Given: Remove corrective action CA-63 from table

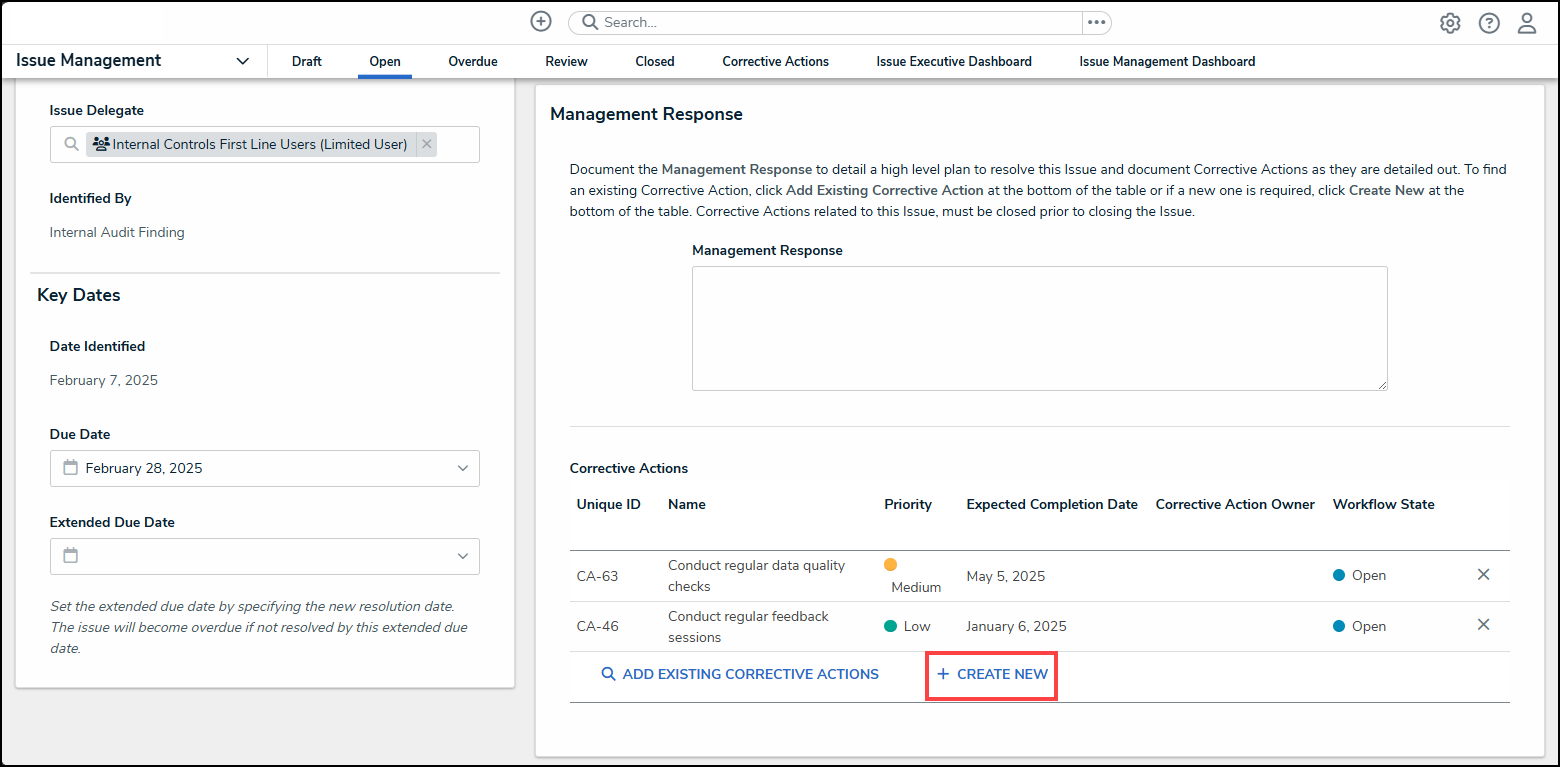Looking at the screenshot, I should click(1484, 575).
